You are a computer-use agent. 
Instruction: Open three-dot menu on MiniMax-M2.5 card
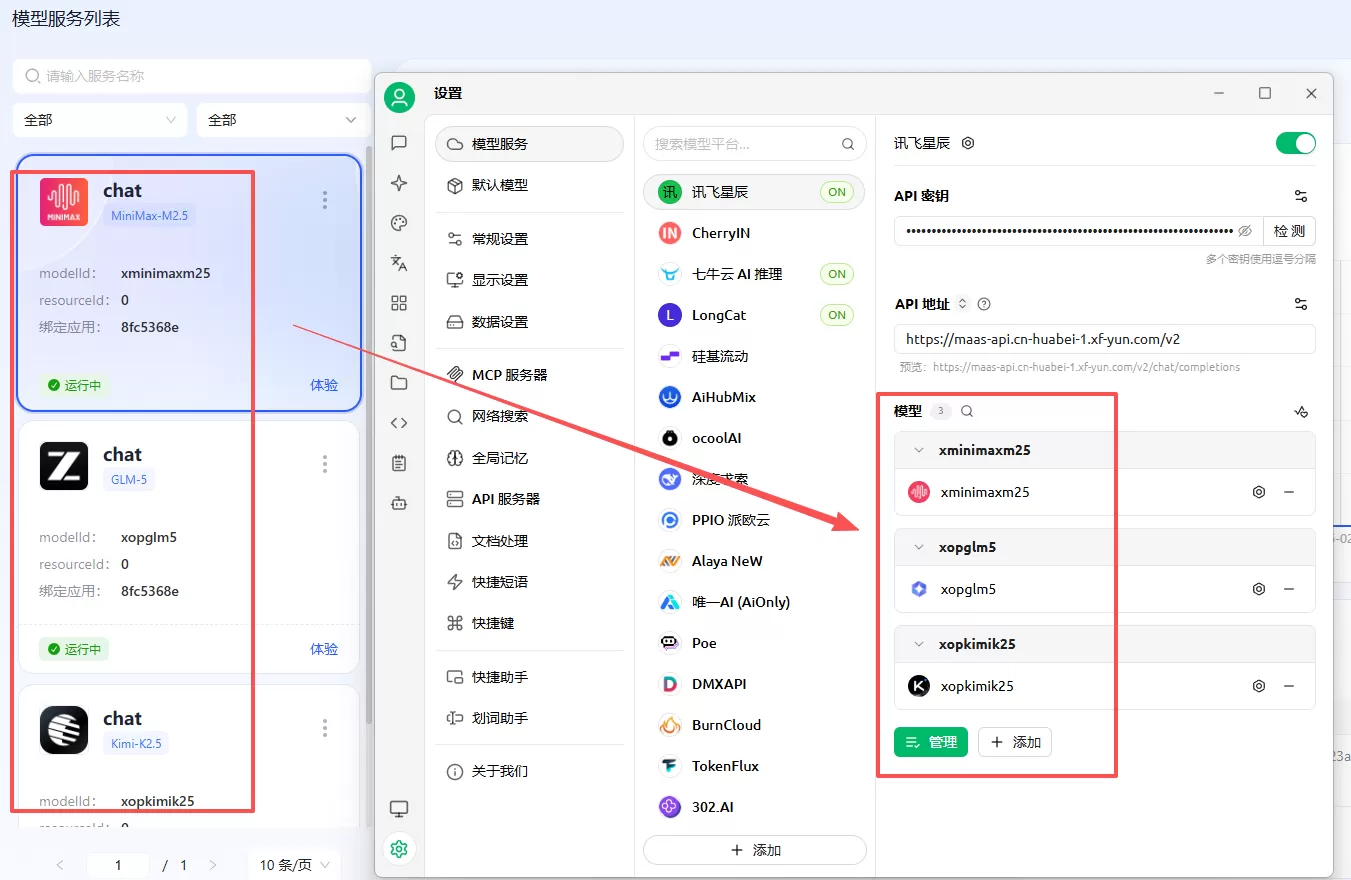click(x=325, y=200)
